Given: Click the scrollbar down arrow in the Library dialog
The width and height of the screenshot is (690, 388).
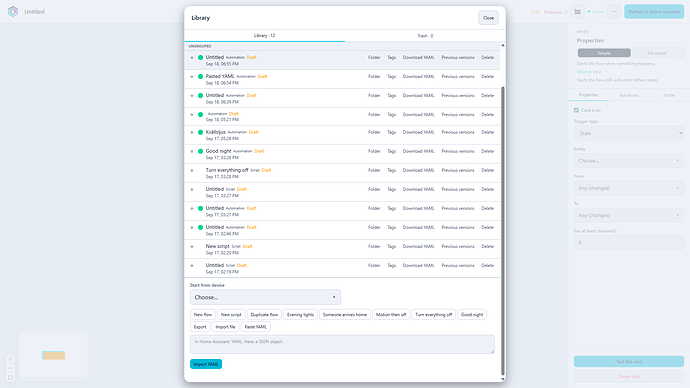Looking at the screenshot, I should 503,379.
